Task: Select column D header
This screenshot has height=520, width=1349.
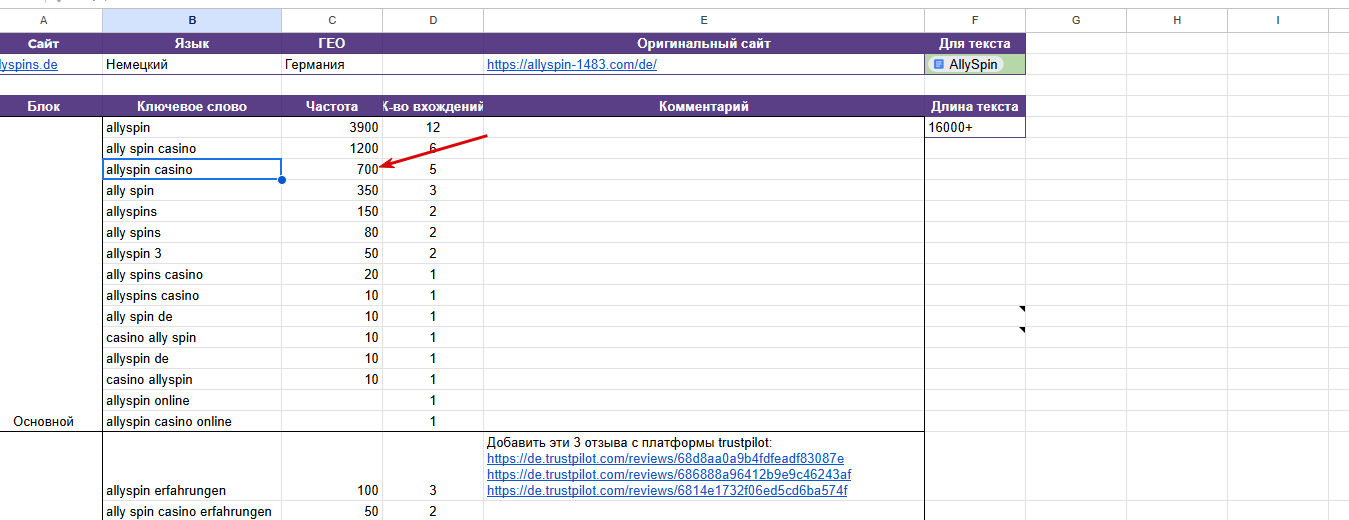Action: tap(433, 20)
